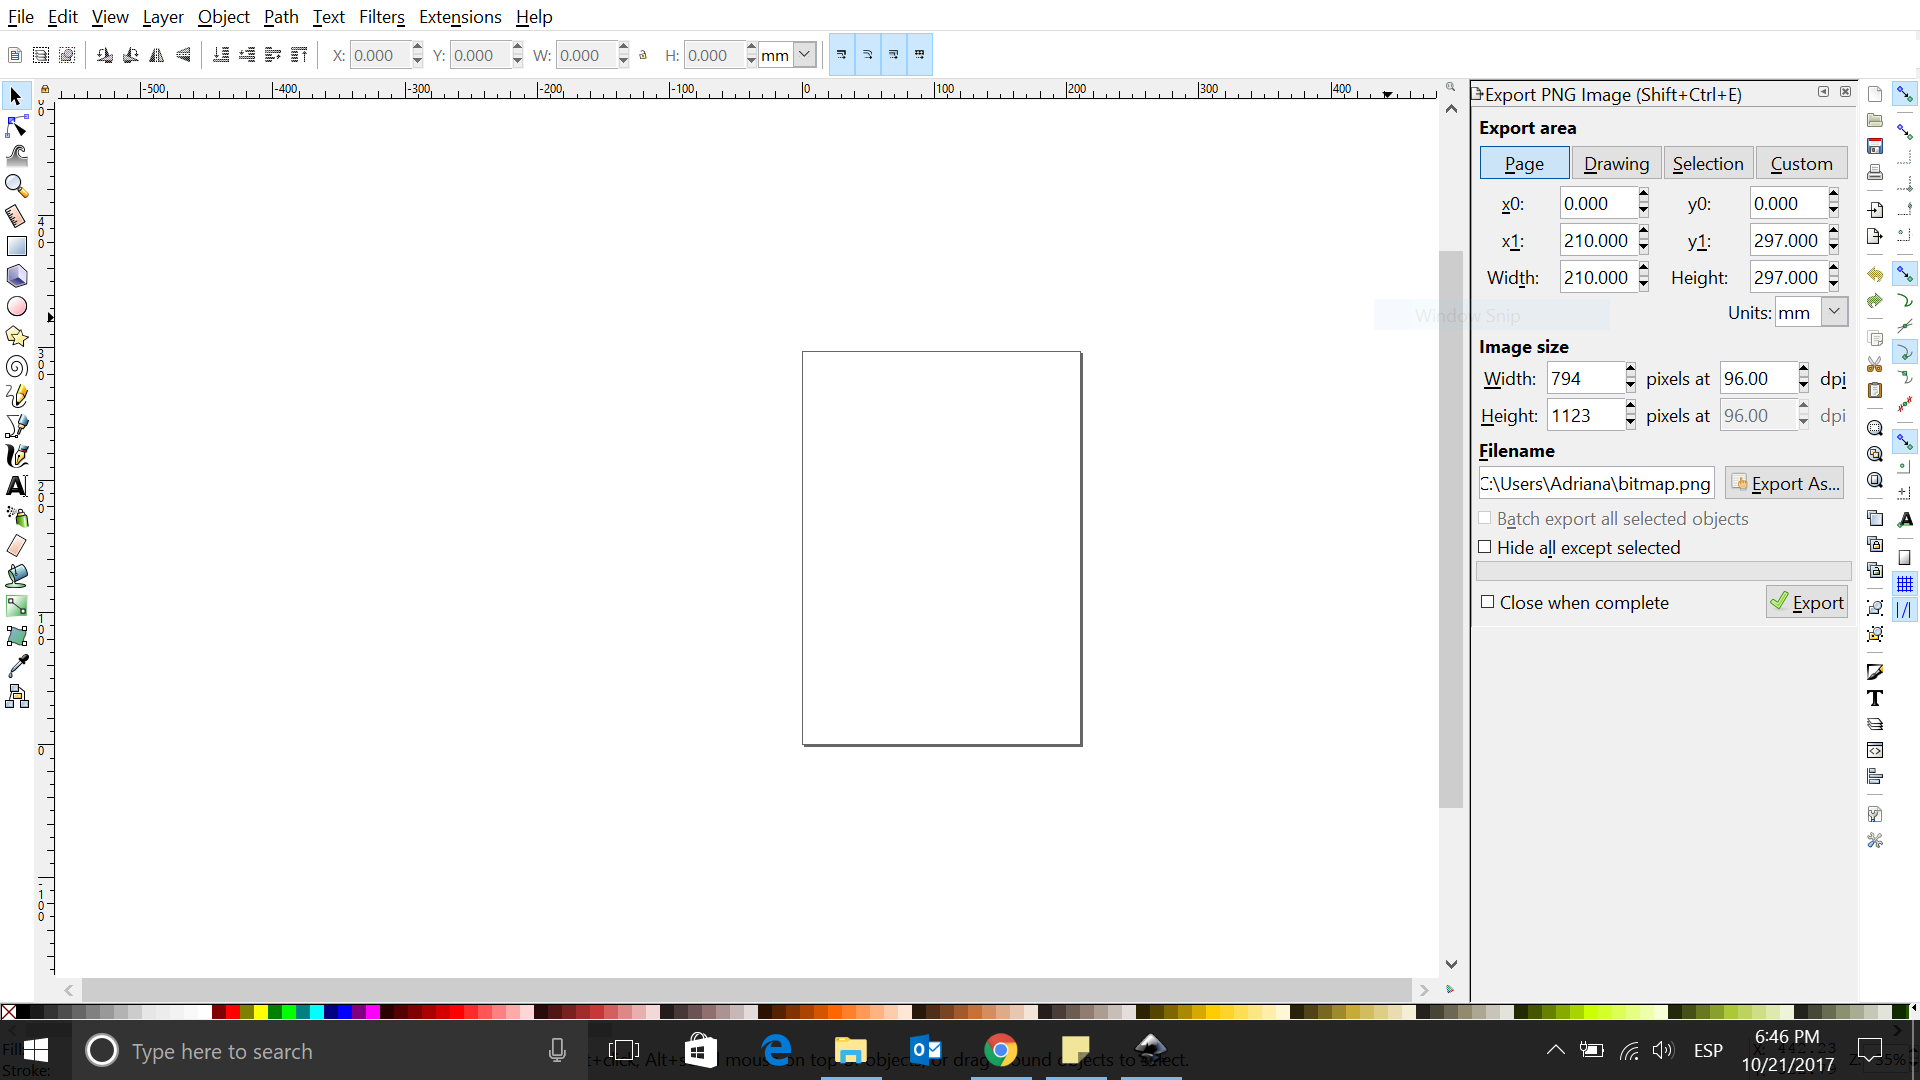Image resolution: width=1920 pixels, height=1080 pixels.
Task: Open the Filters menu
Action: [x=382, y=17]
